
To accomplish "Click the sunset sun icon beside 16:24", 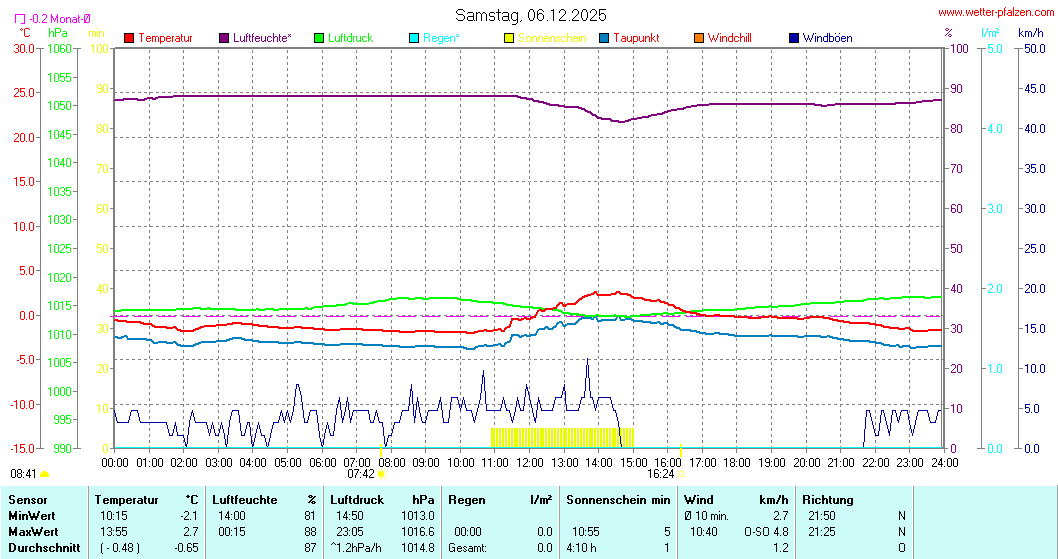I will coord(681,474).
